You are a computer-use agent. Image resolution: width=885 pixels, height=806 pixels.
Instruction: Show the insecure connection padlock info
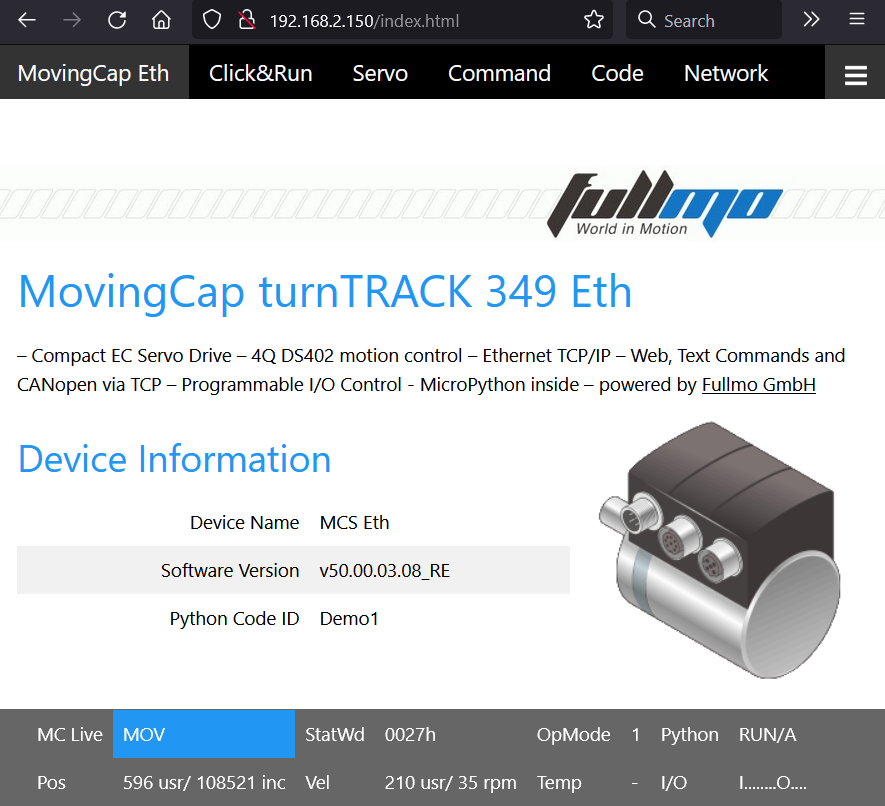pos(246,20)
